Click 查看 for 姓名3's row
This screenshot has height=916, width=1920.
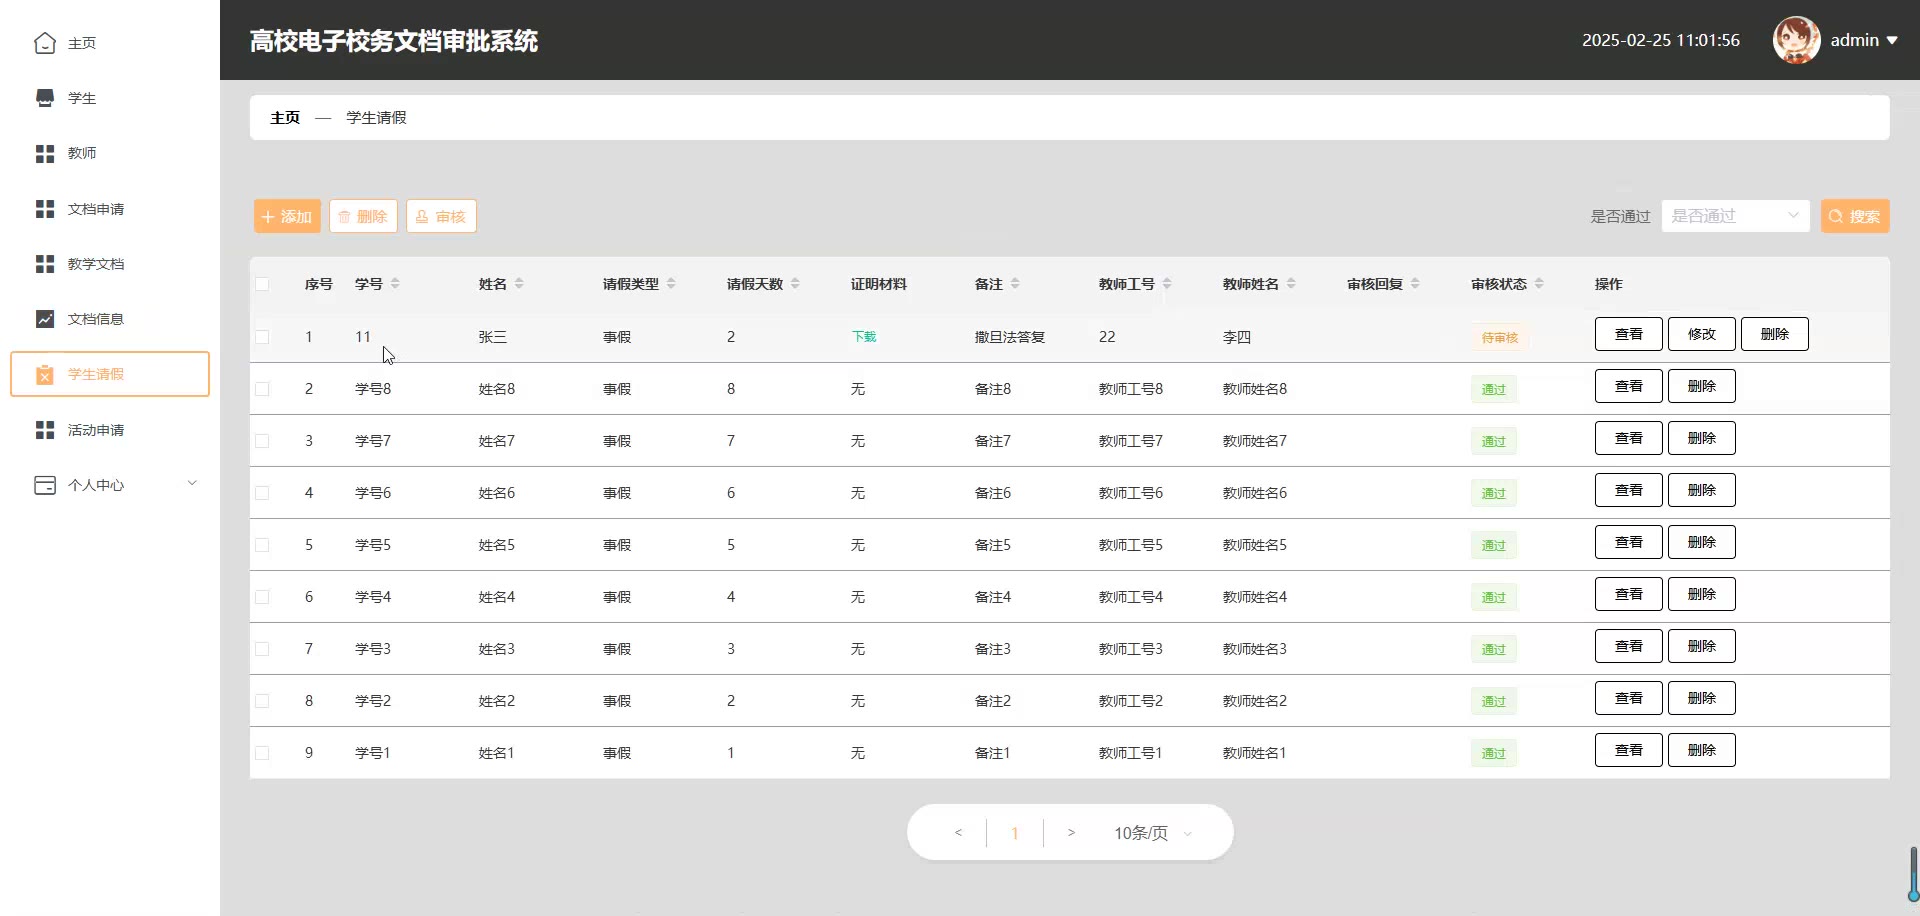1629,646
